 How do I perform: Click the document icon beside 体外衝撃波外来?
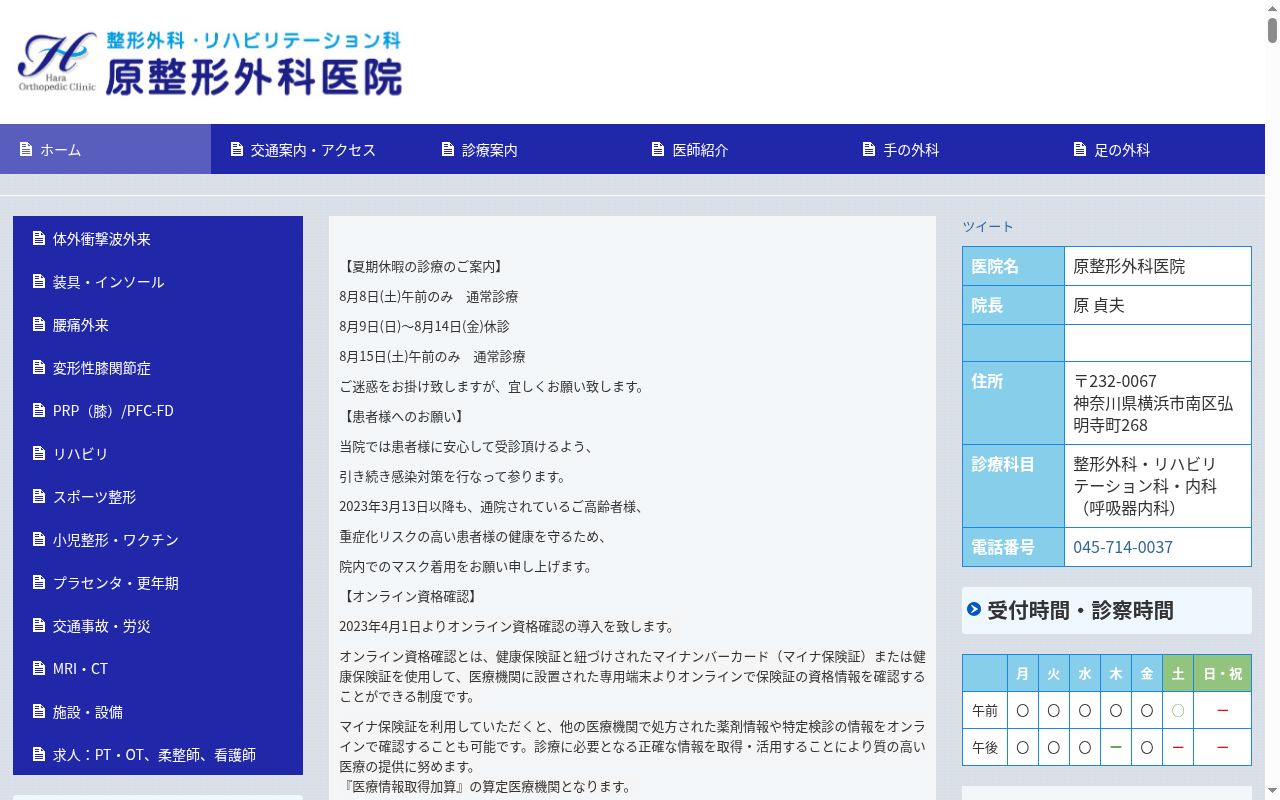(39, 238)
